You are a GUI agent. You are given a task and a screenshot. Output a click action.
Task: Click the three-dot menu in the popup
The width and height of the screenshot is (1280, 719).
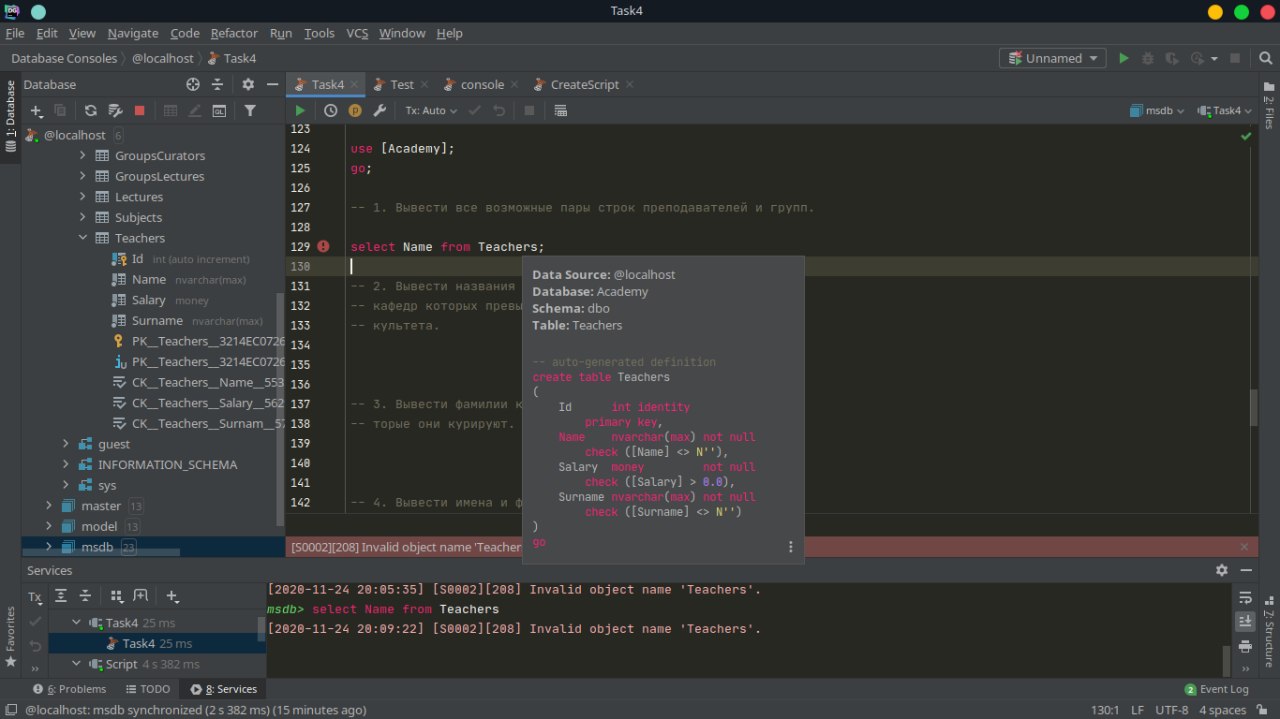(790, 547)
